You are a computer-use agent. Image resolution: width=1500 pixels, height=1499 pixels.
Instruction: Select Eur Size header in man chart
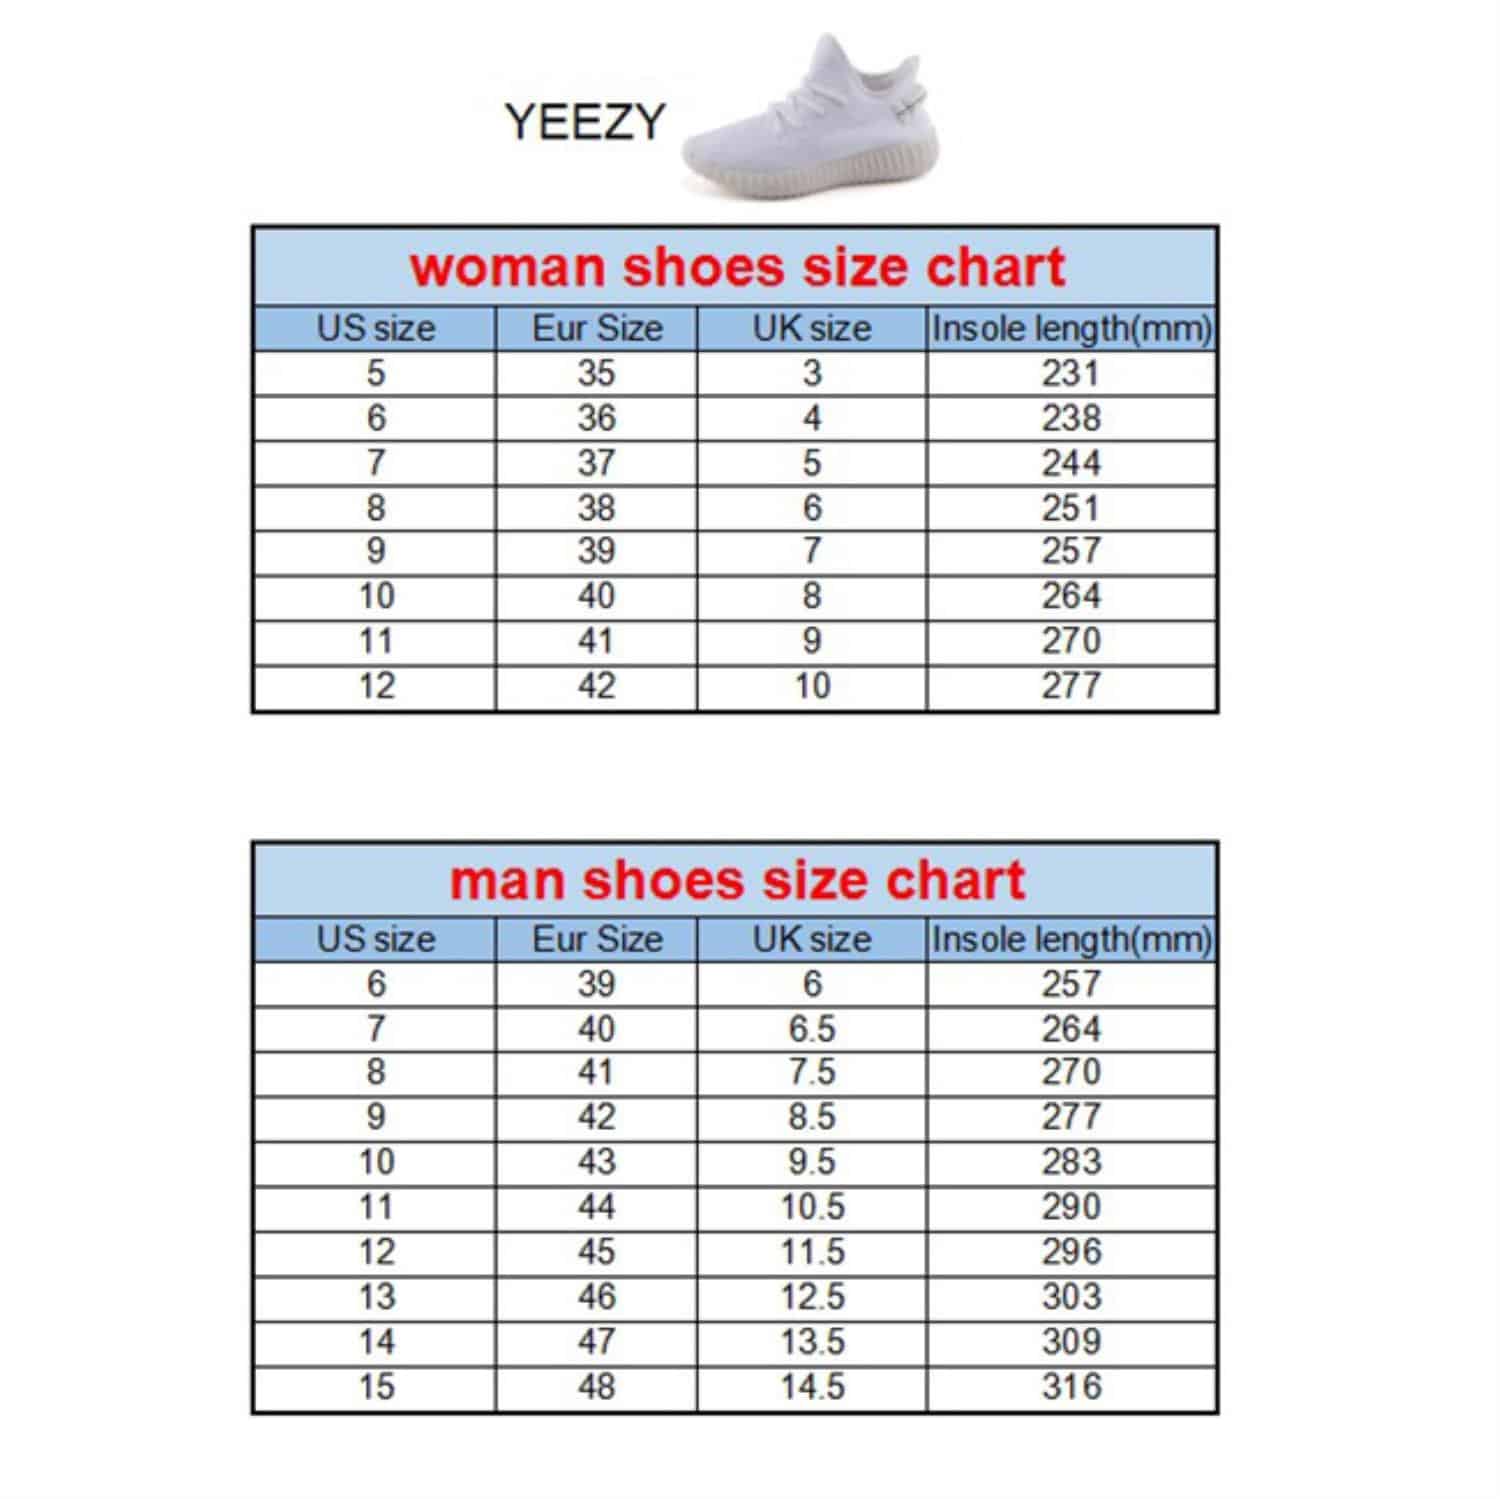click(x=597, y=939)
